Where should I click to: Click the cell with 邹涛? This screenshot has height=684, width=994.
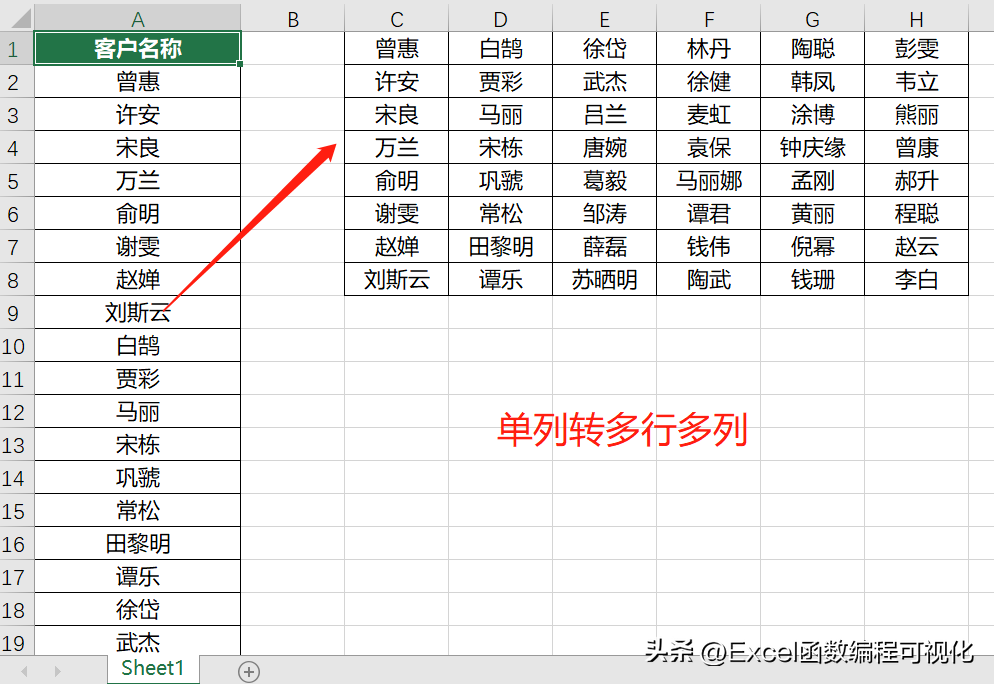pyautogui.click(x=605, y=214)
